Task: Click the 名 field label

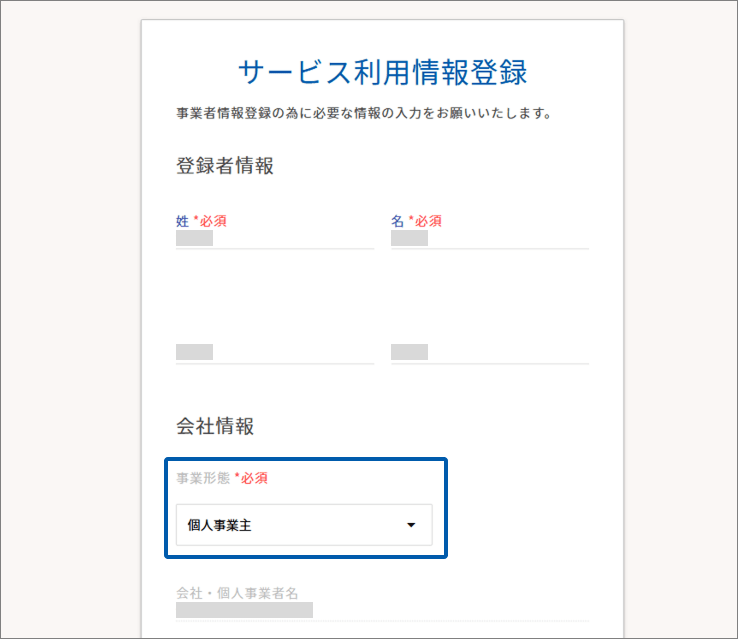Action: 397,221
